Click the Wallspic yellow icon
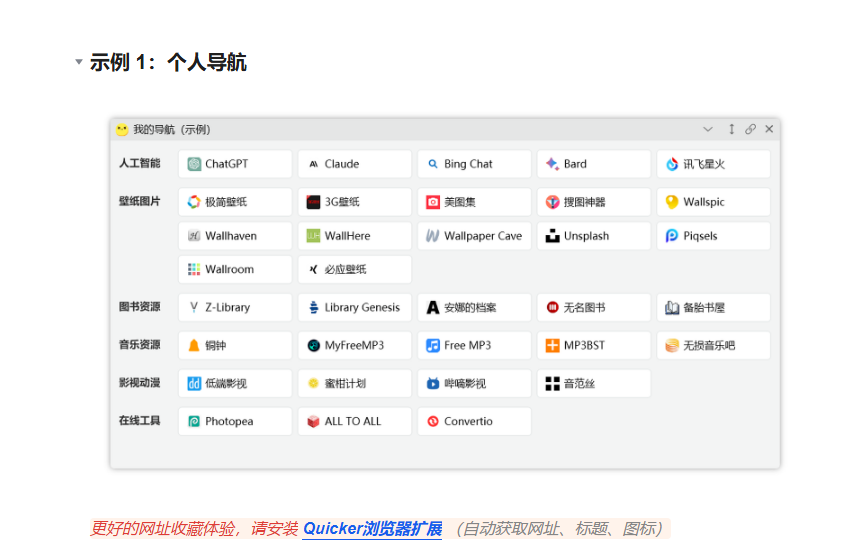Viewport: 841px width, 558px height. click(672, 202)
